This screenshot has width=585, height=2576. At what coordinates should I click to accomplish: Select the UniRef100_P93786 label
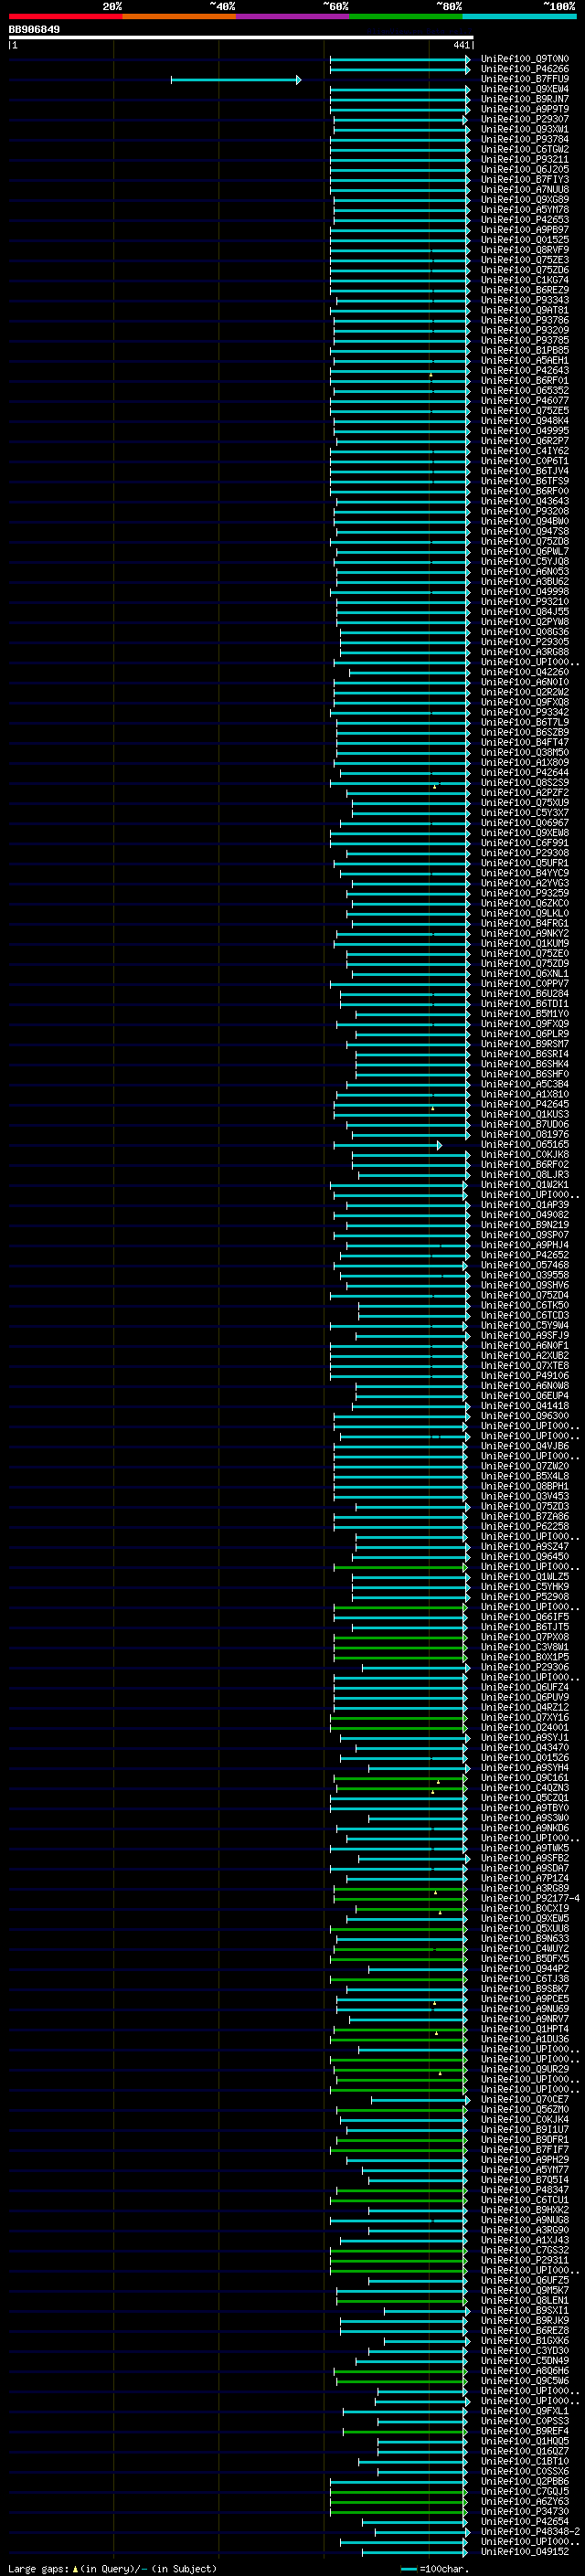(x=525, y=320)
